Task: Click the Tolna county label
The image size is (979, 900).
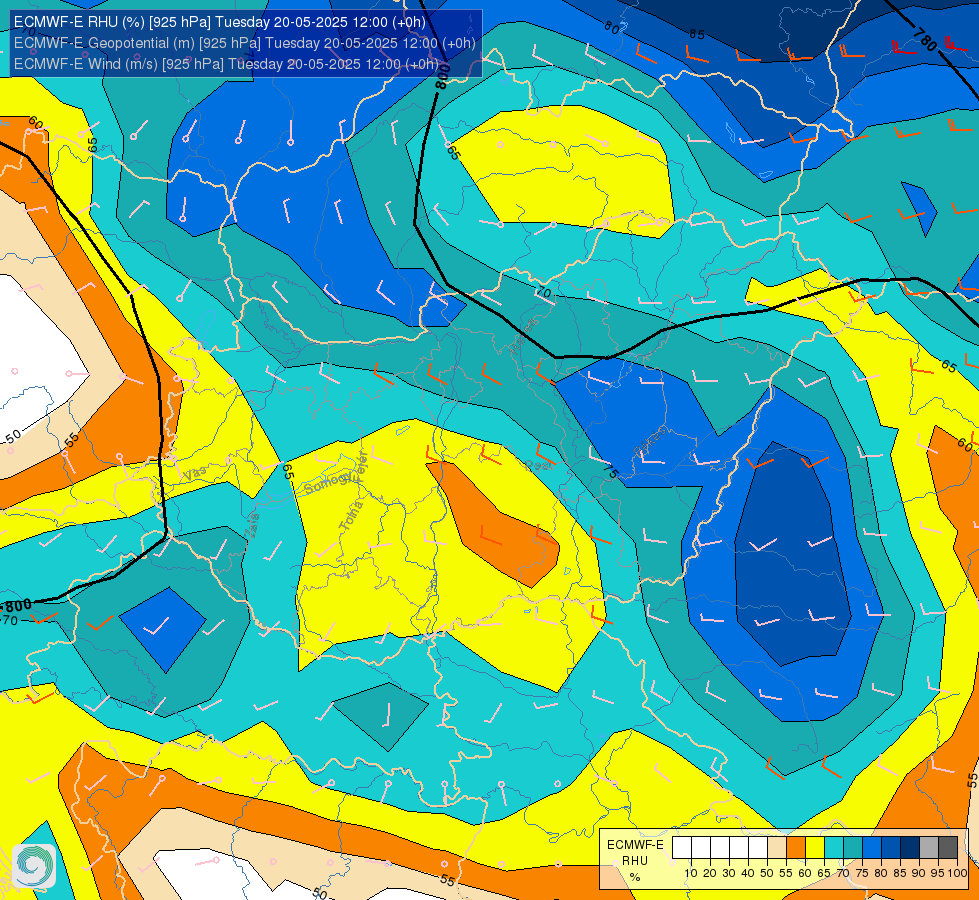Action: (351, 515)
